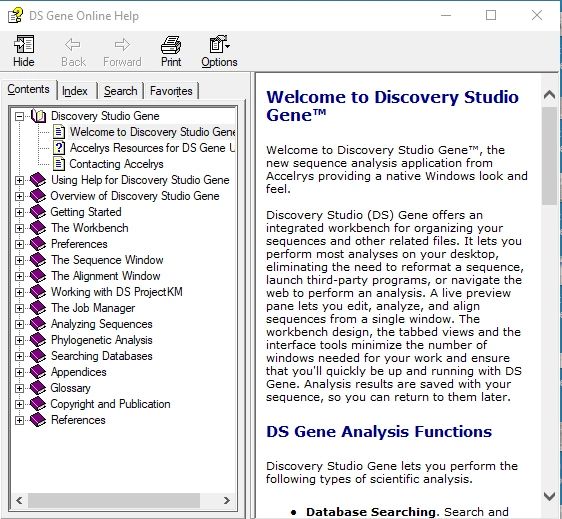Viewport: 562px width, 519px height.
Task: Click page icon beside Welcome to Discovery Studio Gene
Action: [x=59, y=132]
